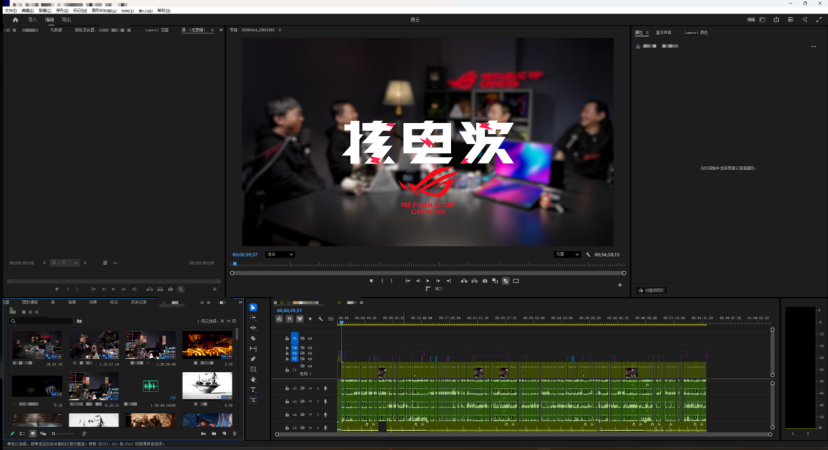
Task: Select the Pen tool
Action: 253,359
